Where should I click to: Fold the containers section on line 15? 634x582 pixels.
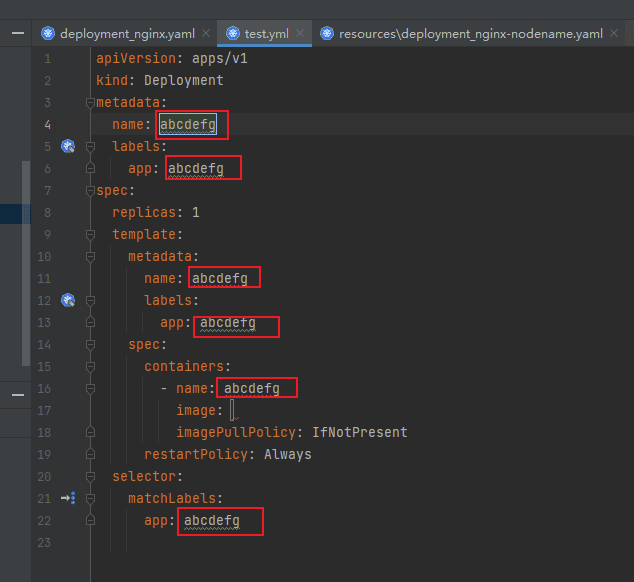click(90, 366)
